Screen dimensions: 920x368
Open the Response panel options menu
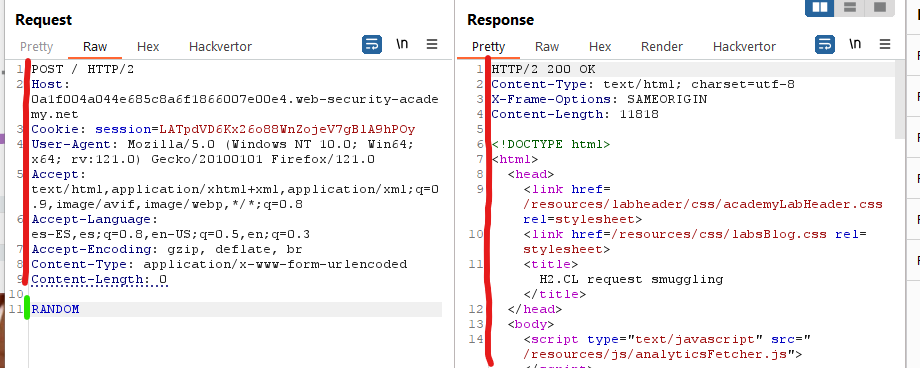(885, 45)
